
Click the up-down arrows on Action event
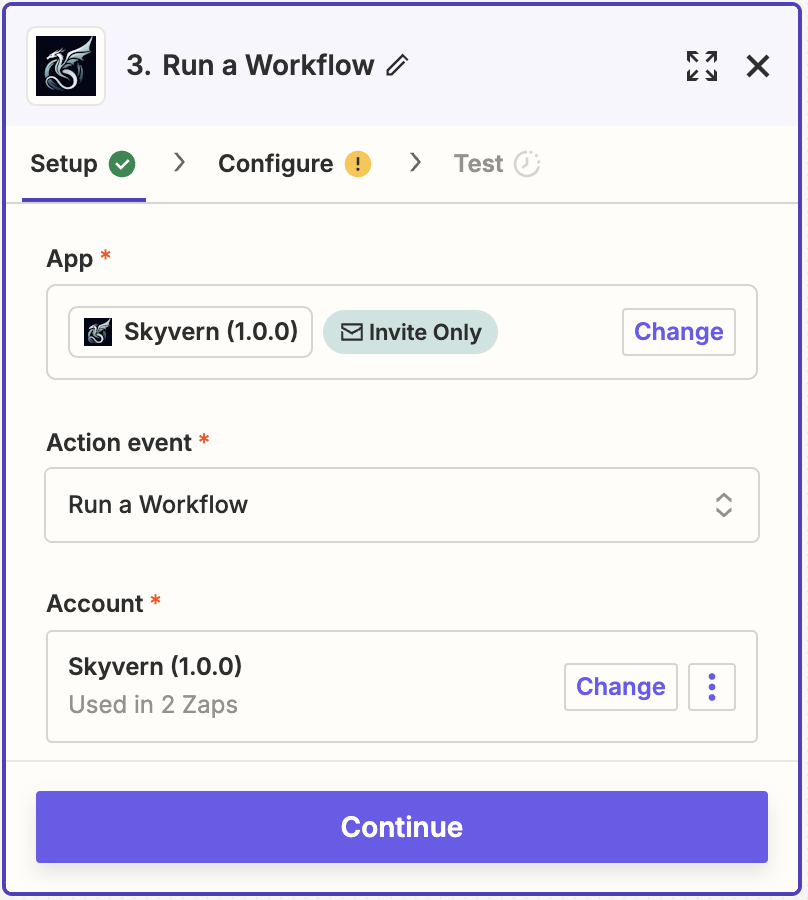[724, 505]
